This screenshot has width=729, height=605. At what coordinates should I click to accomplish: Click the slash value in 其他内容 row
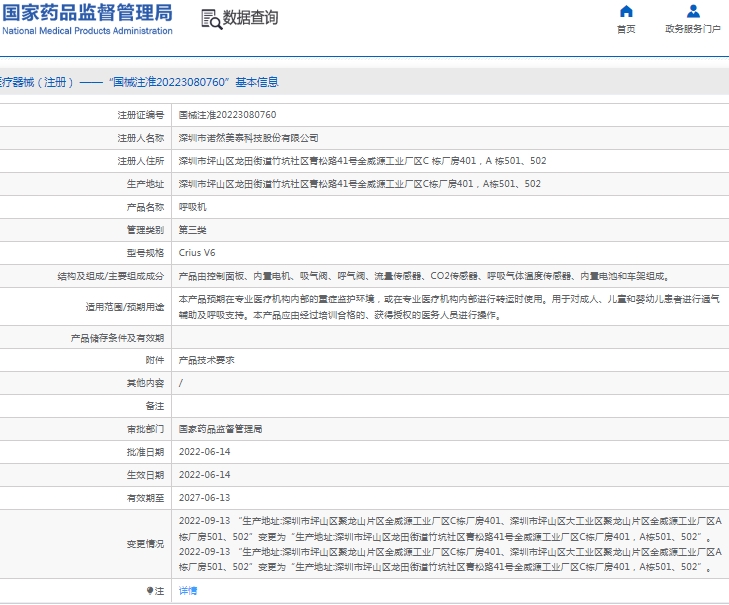(x=181, y=383)
